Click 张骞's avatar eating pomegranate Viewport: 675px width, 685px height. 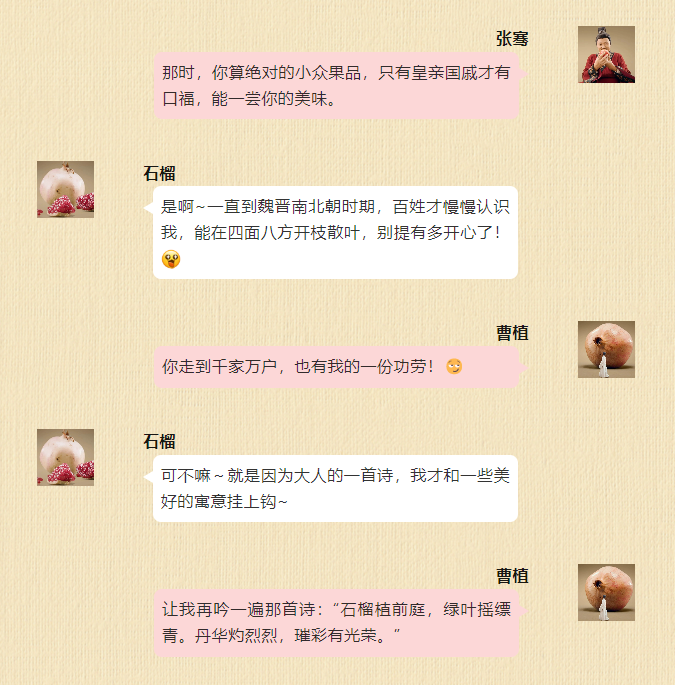pyautogui.click(x=606, y=54)
